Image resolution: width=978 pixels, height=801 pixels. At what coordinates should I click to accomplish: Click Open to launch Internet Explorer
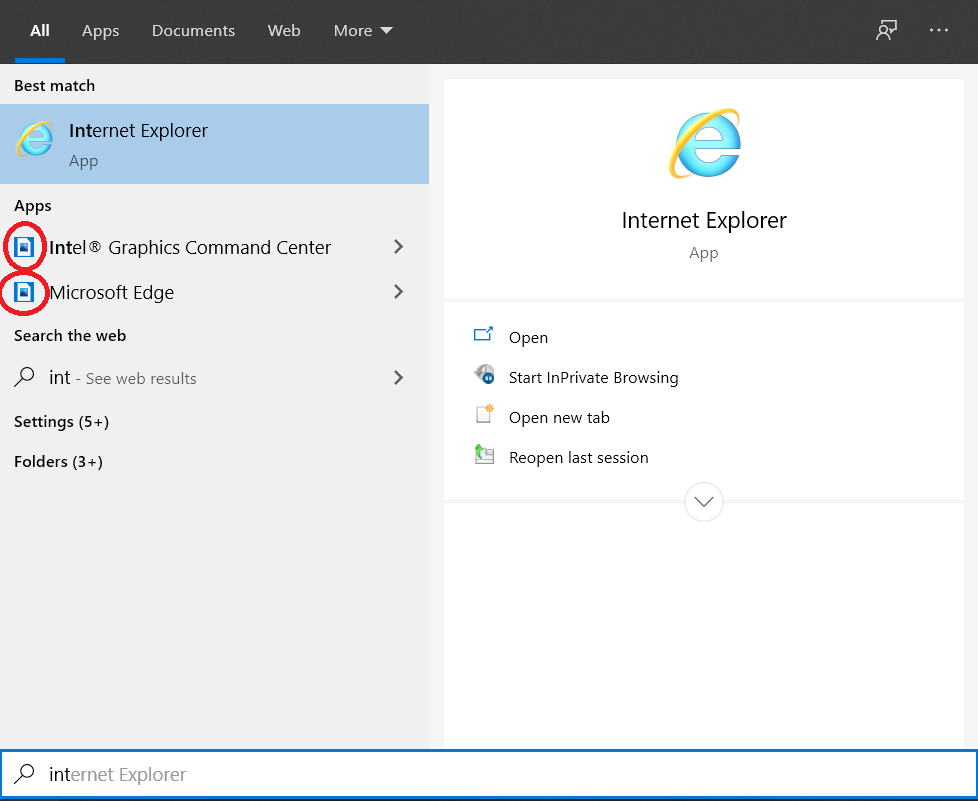click(x=528, y=337)
